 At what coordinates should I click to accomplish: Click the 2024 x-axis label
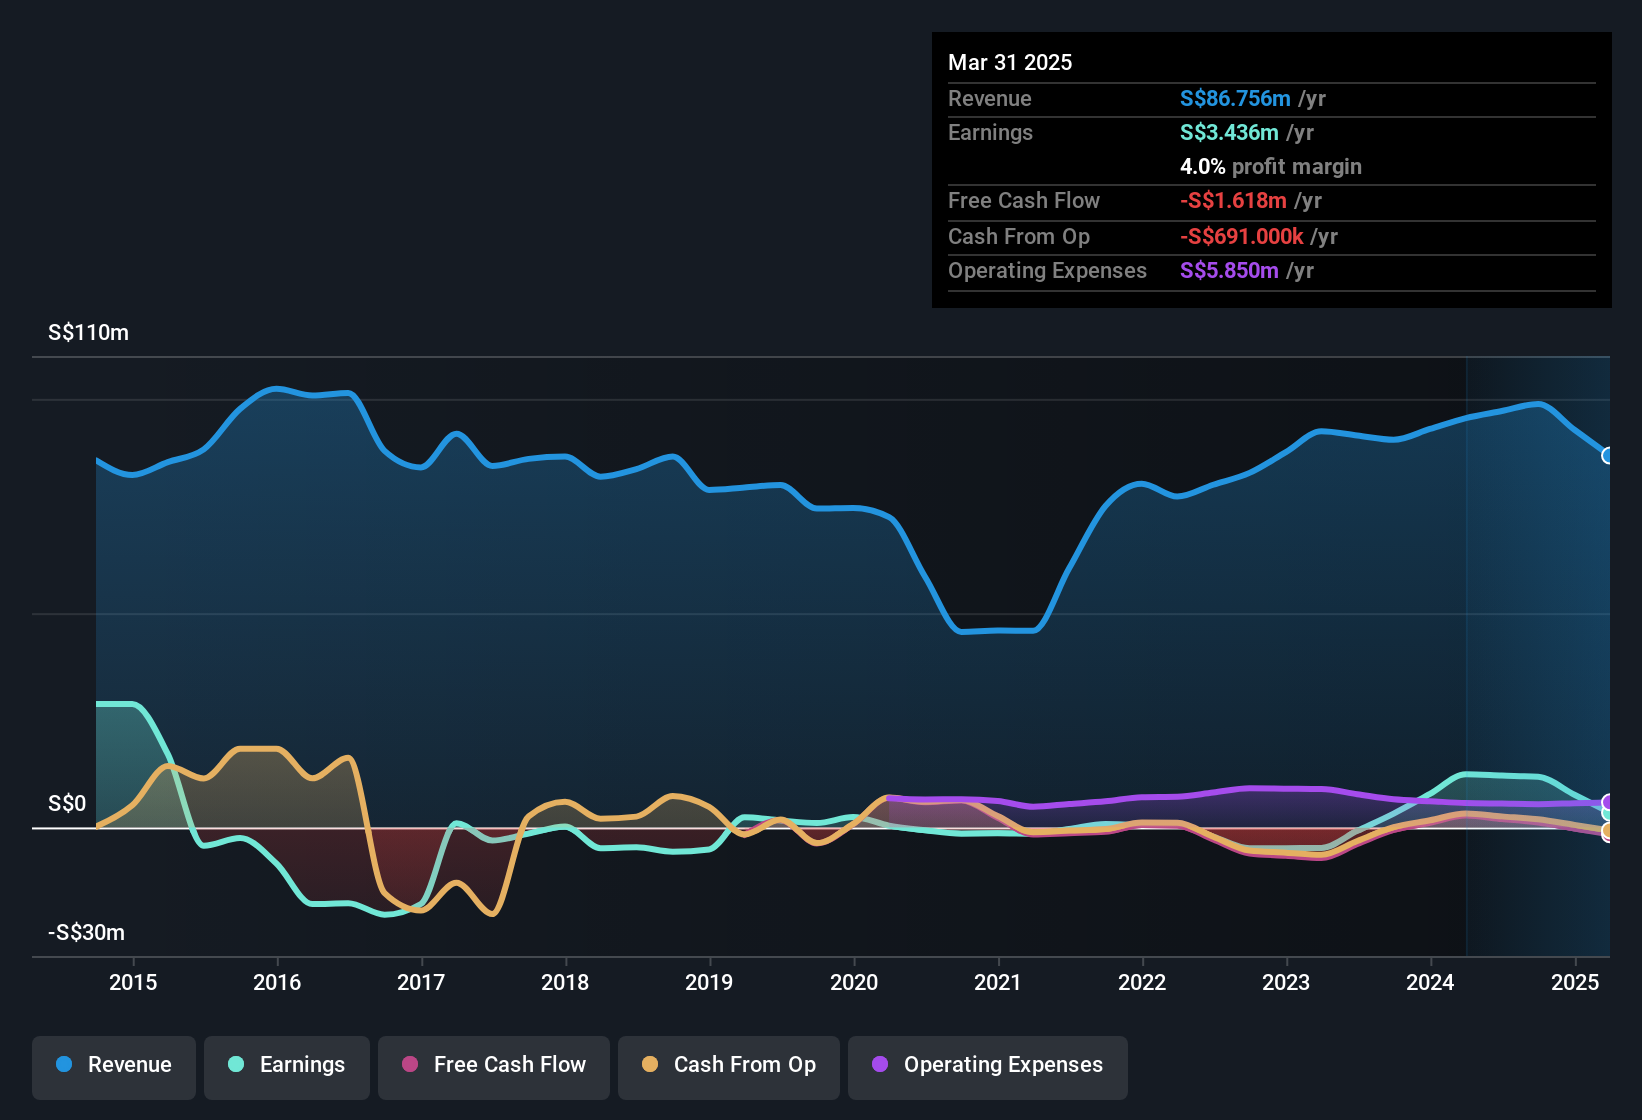point(1430,982)
